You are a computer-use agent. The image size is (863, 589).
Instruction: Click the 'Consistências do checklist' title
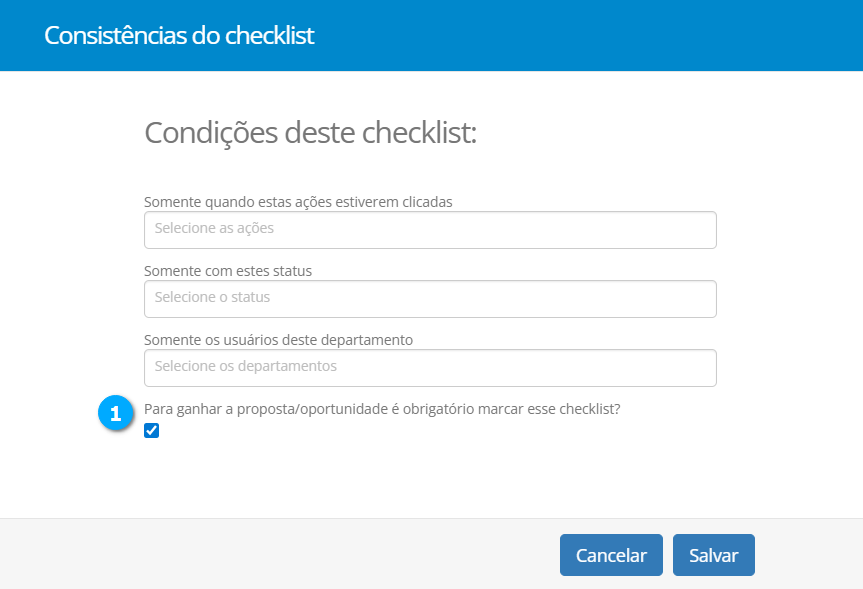[x=179, y=36]
